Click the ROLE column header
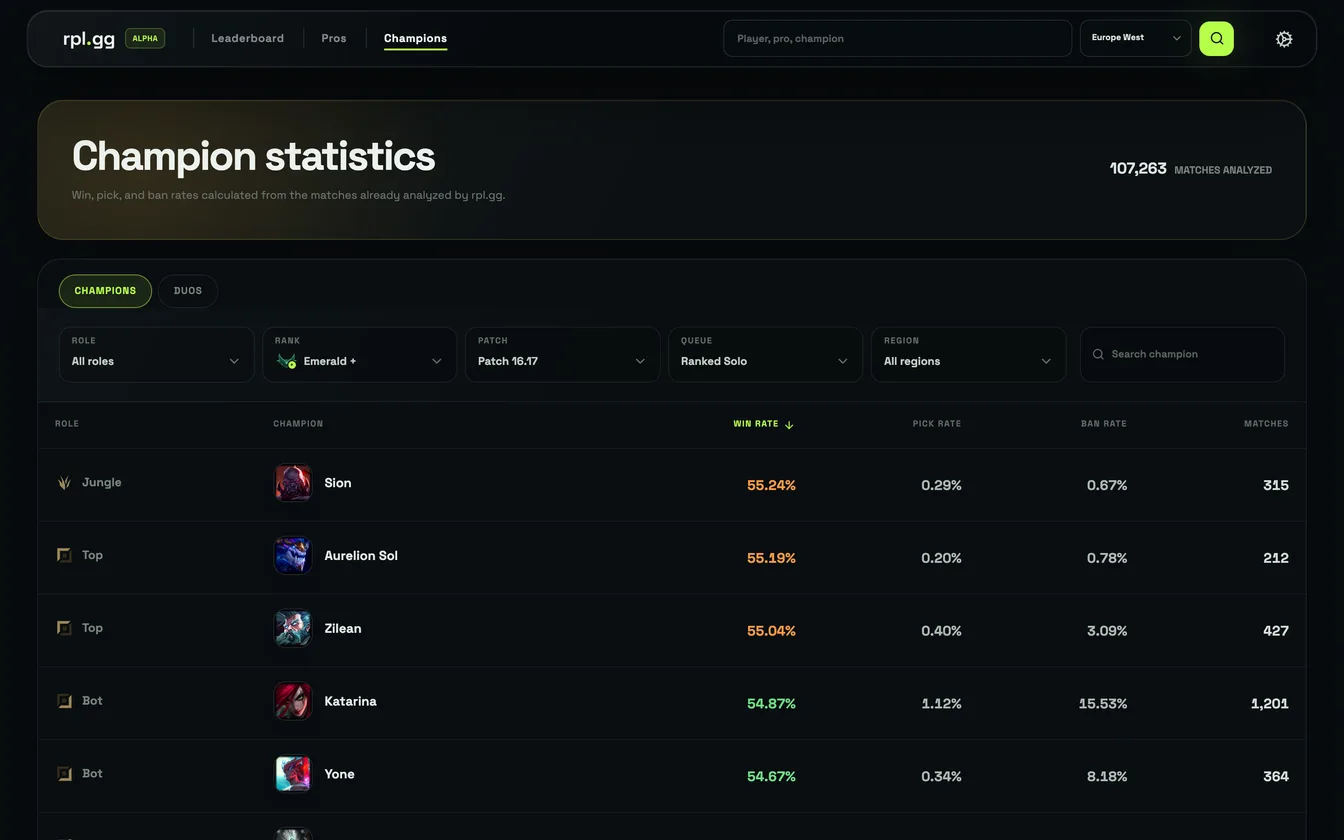Image resolution: width=1344 pixels, height=840 pixels. (67, 424)
